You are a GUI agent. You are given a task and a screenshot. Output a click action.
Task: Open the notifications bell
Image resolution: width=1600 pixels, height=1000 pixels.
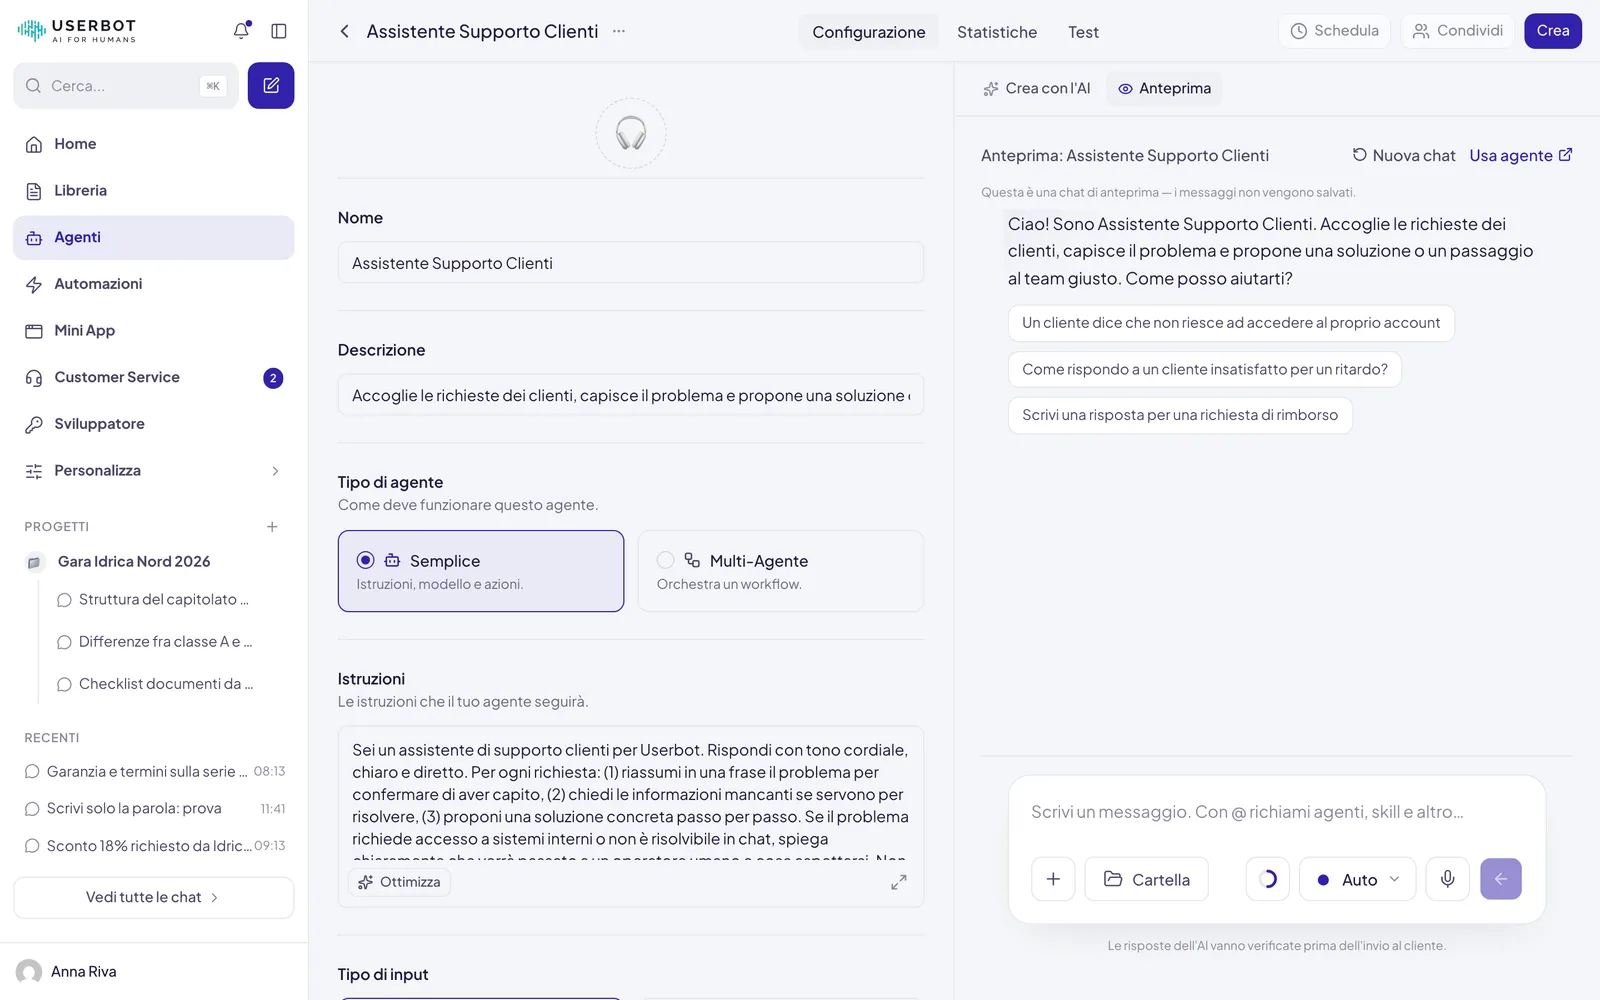[241, 31]
